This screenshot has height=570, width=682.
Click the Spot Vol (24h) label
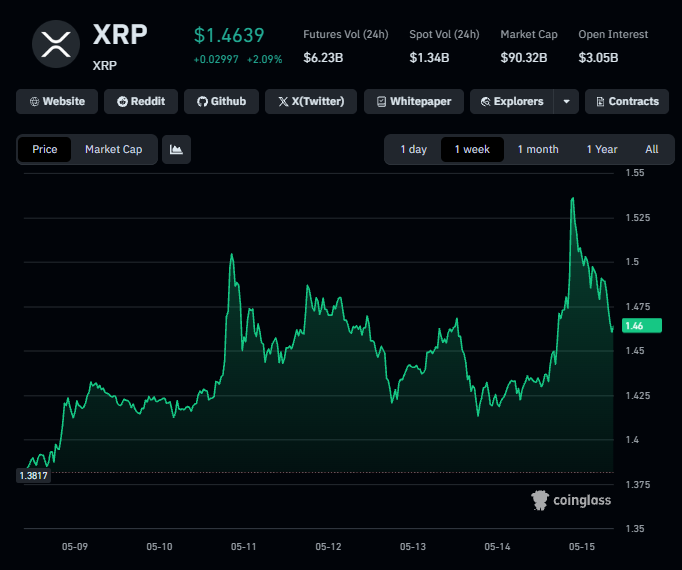[444, 34]
